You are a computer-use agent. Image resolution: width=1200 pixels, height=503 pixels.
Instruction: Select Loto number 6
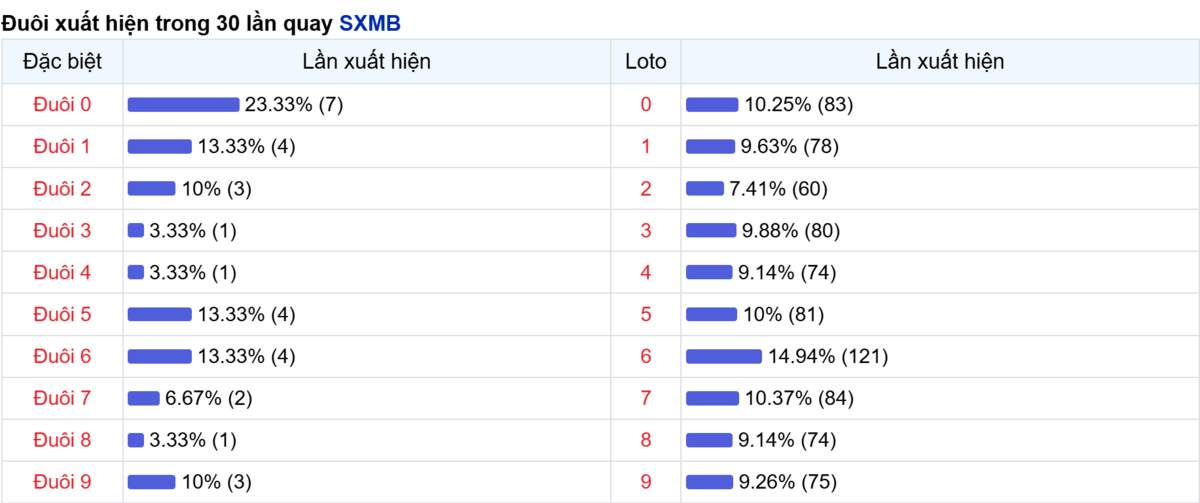(x=646, y=356)
